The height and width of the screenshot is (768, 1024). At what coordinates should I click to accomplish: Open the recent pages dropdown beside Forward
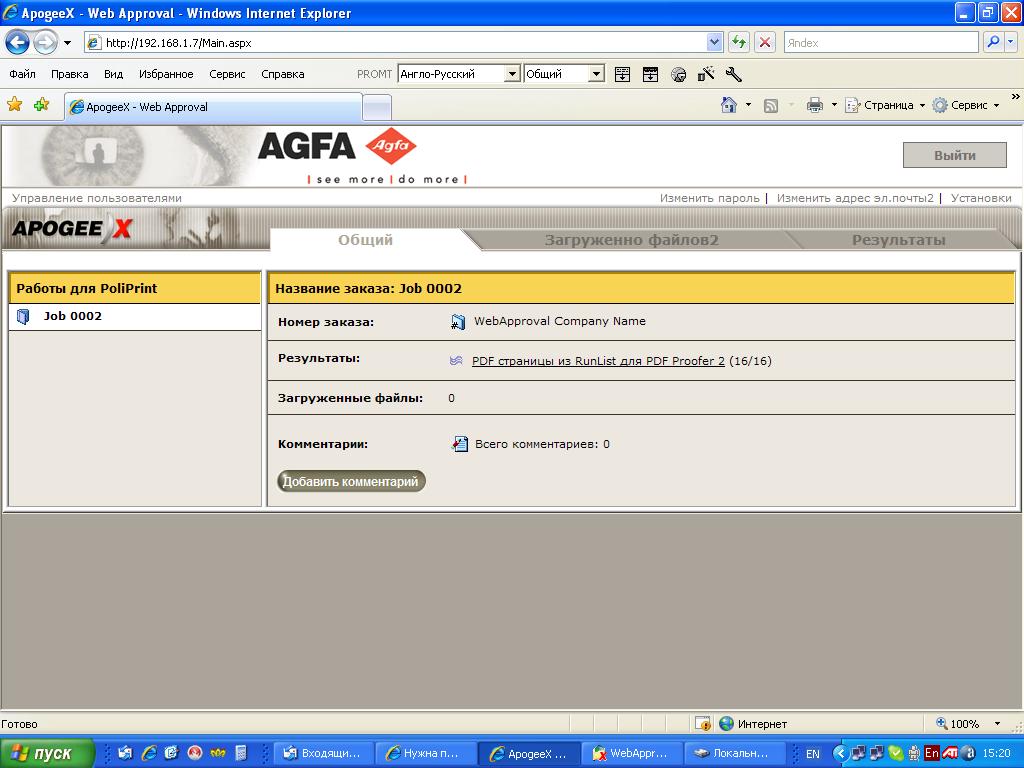[x=67, y=43]
